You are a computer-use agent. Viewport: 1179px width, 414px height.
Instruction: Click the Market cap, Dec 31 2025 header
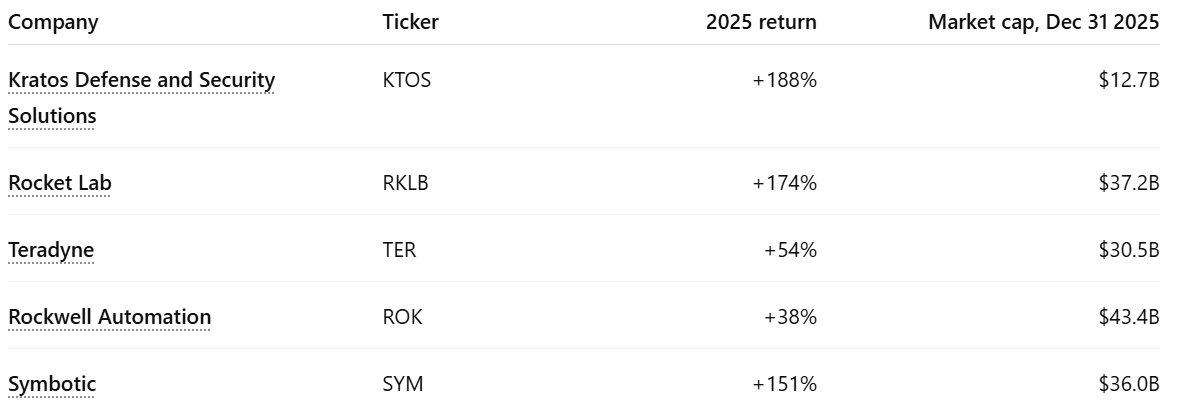1043,22
